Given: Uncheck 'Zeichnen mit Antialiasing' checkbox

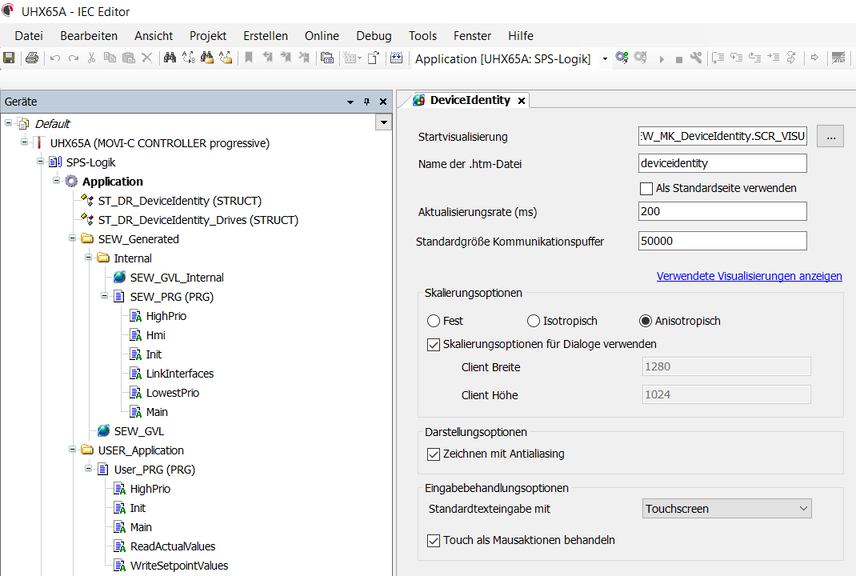Looking at the screenshot, I should [433, 454].
